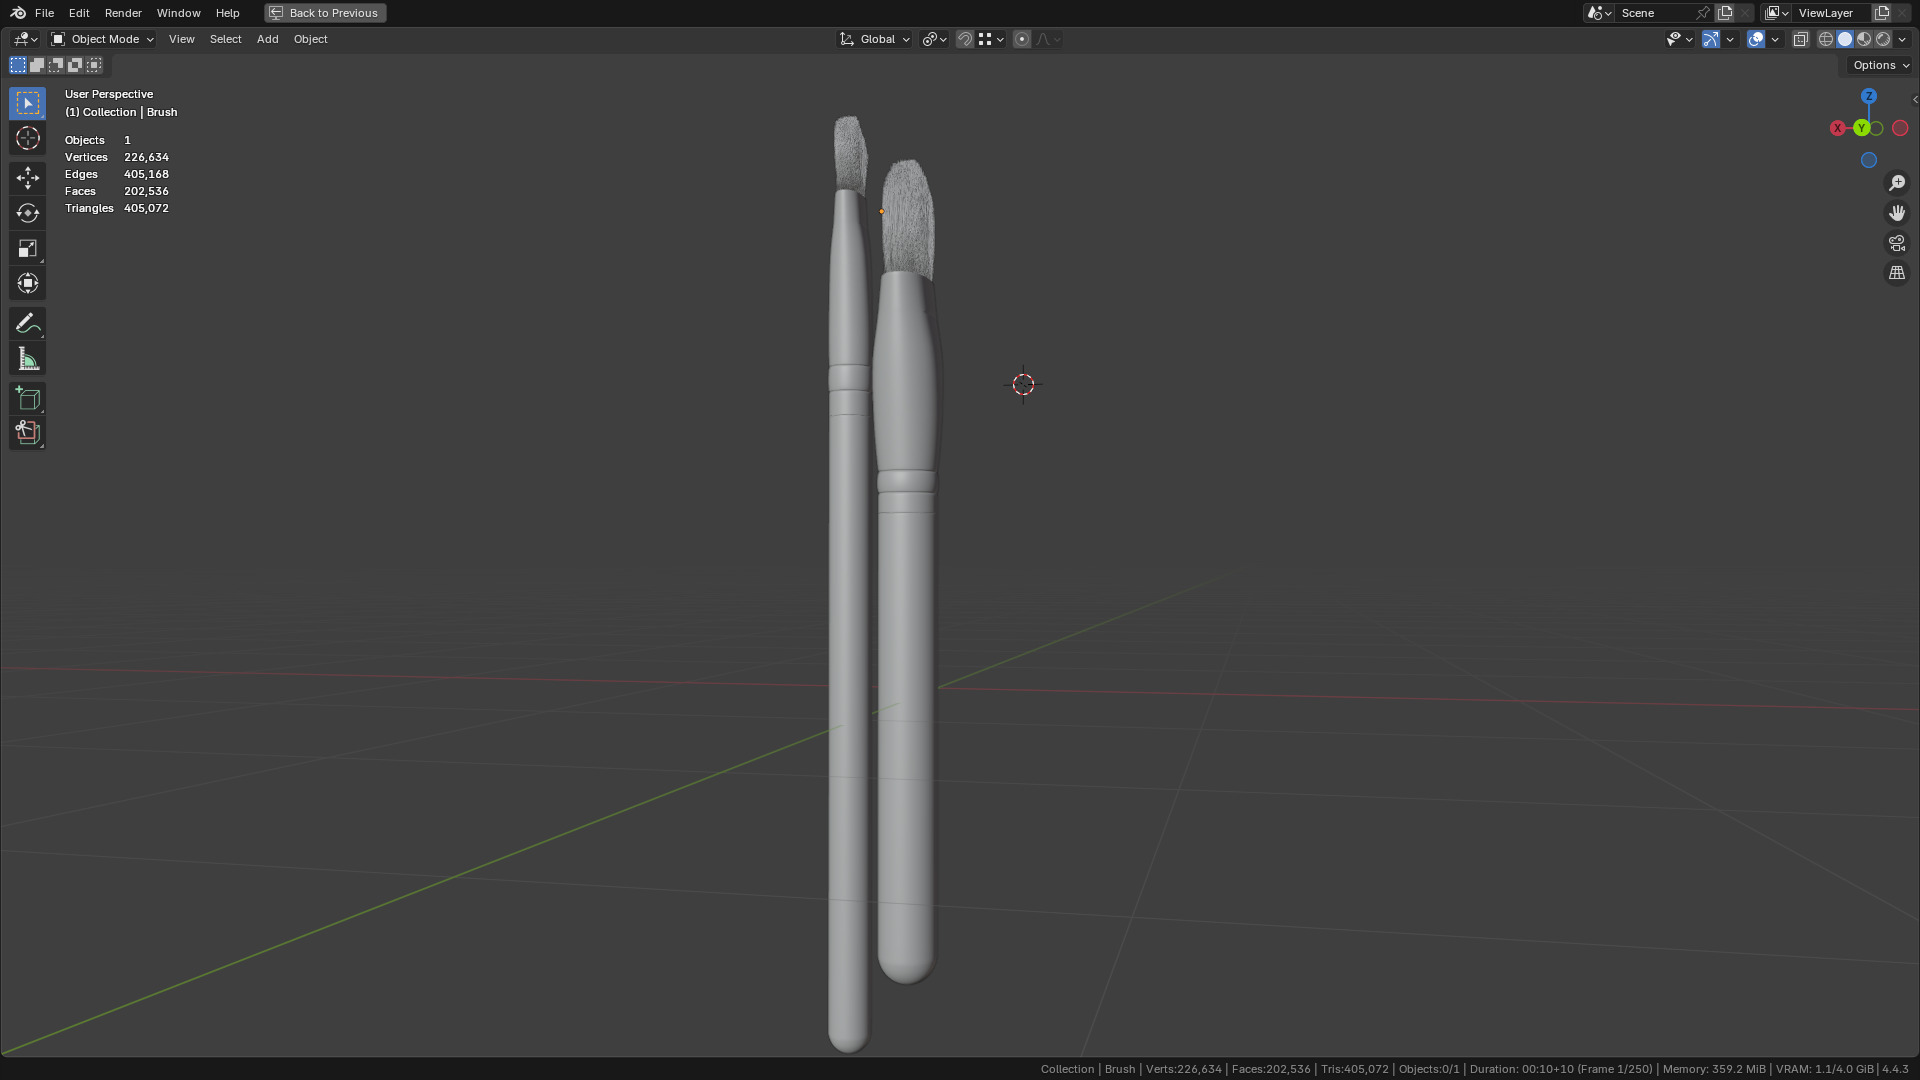Image resolution: width=1920 pixels, height=1080 pixels.
Task: Expand the sidebar with the small arrow
Action: [1914, 99]
